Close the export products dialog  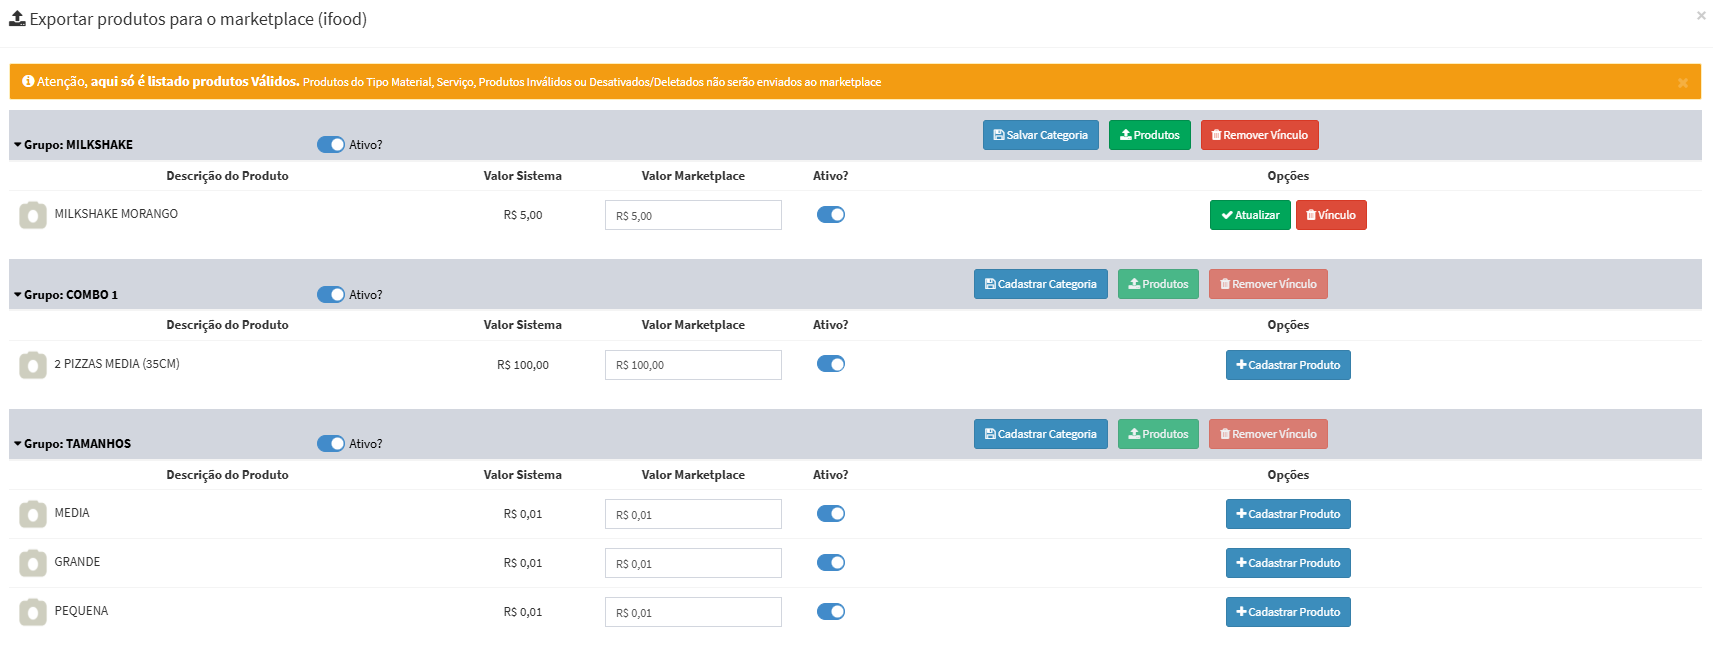point(1701,16)
